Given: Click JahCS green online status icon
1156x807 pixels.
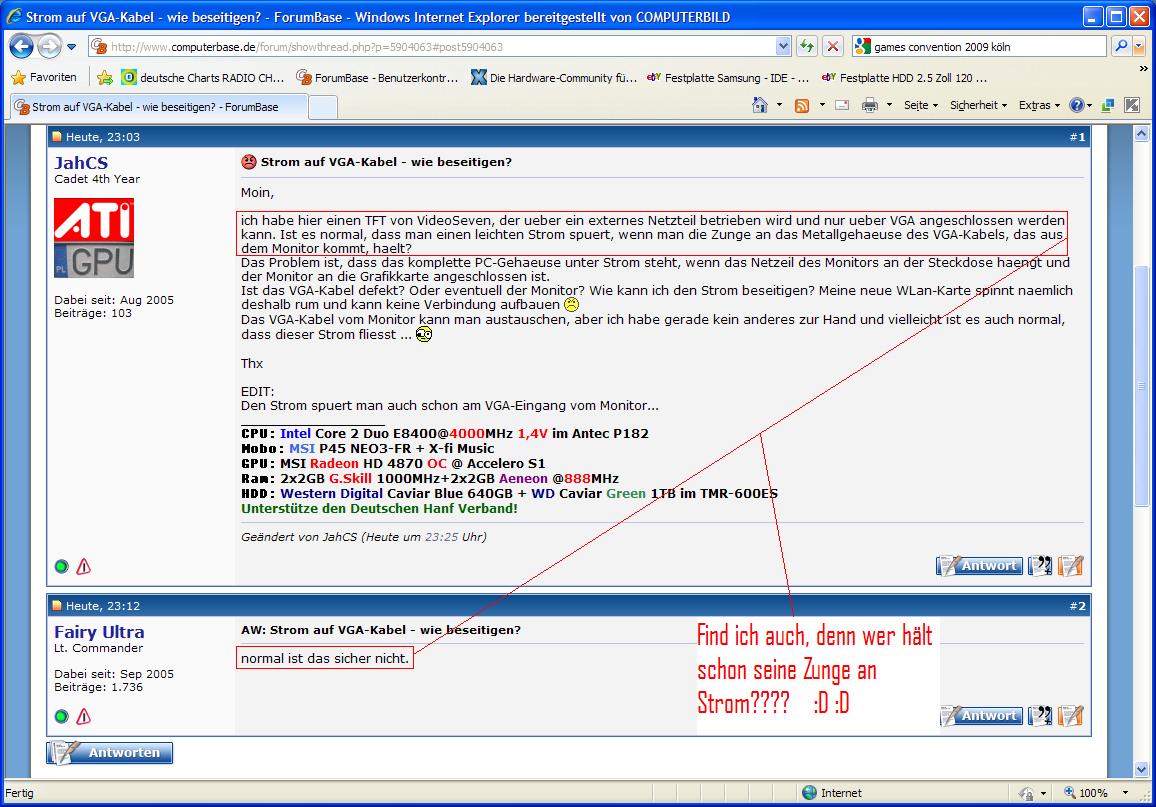Looking at the screenshot, I should pos(61,566).
